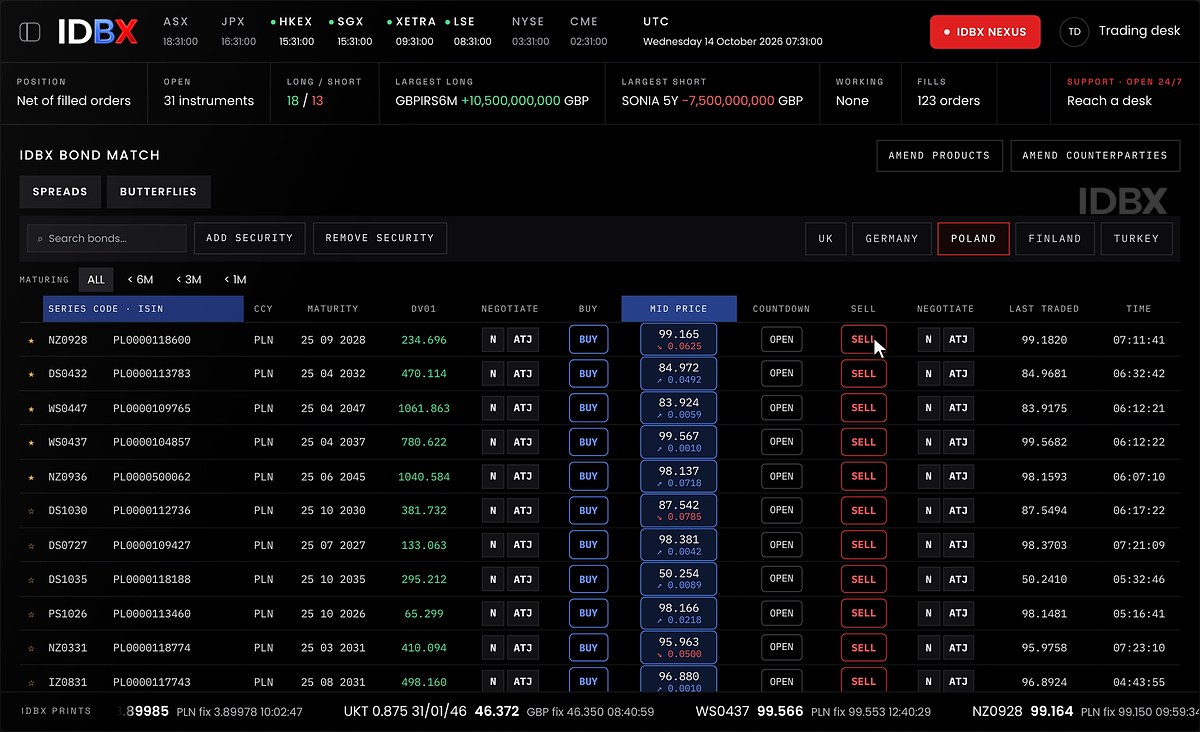This screenshot has height=732, width=1200.
Task: Select the Poland country tab
Action: point(973,239)
